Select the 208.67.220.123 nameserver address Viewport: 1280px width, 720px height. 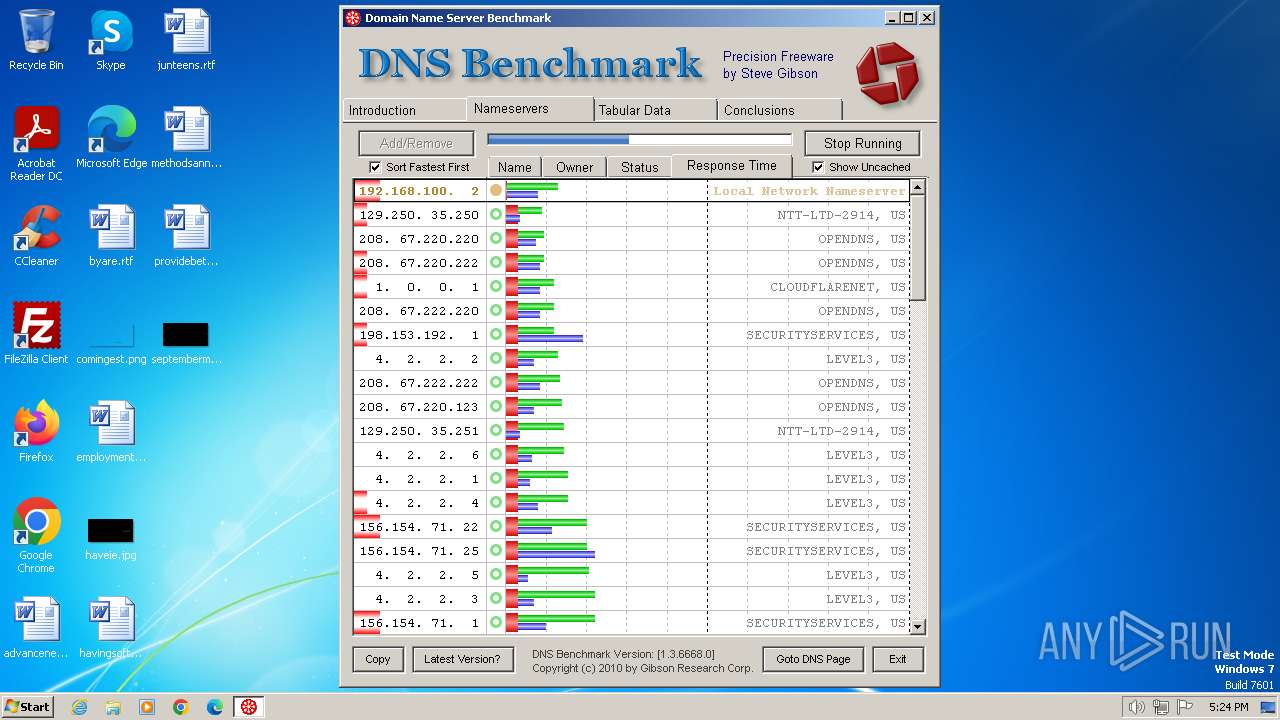coord(419,407)
